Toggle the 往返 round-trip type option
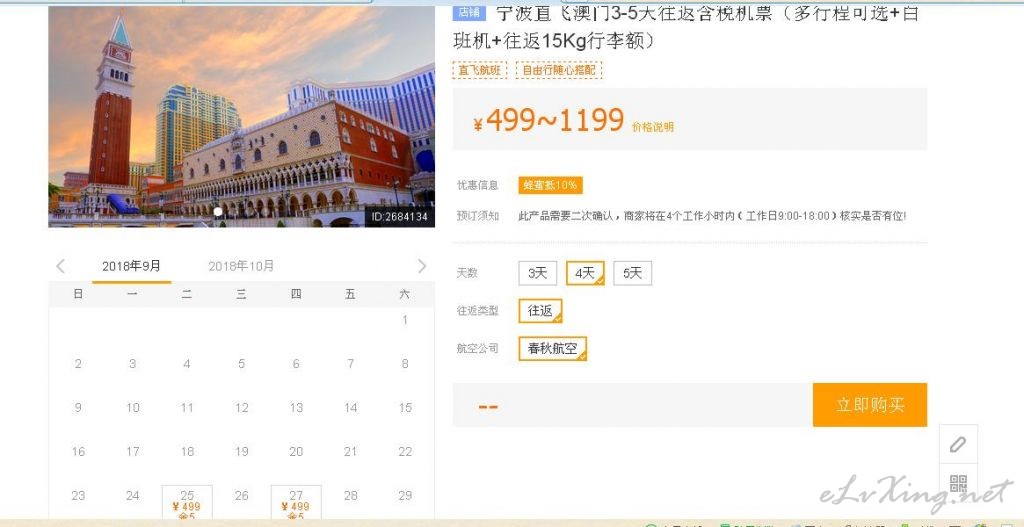 click(x=540, y=311)
